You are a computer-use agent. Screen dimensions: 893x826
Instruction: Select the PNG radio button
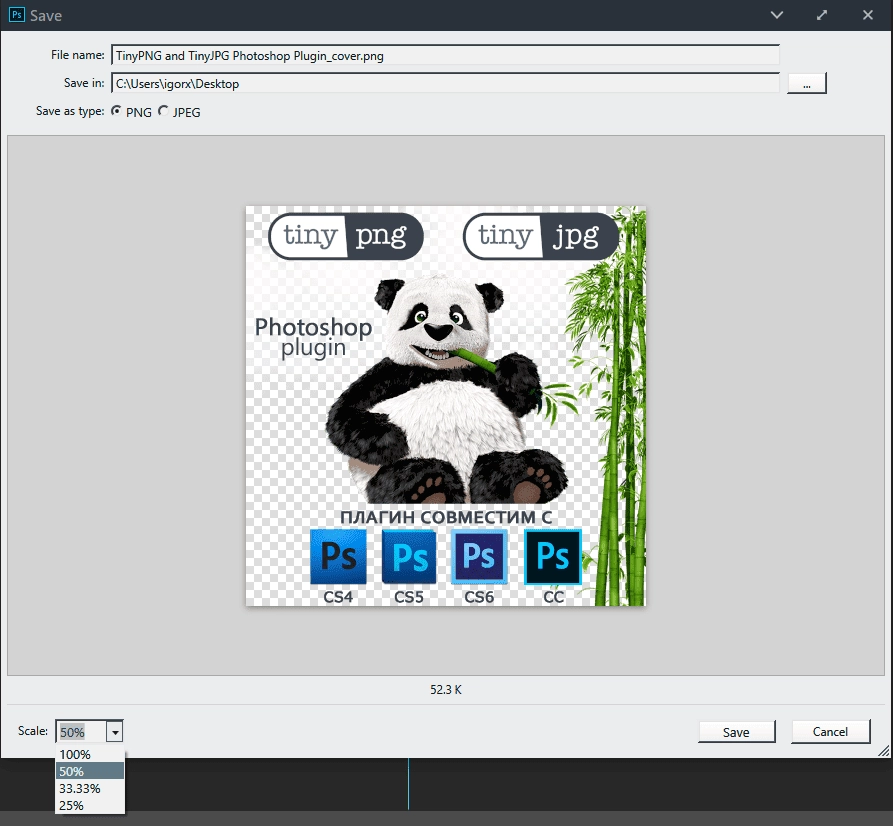pyautogui.click(x=116, y=111)
